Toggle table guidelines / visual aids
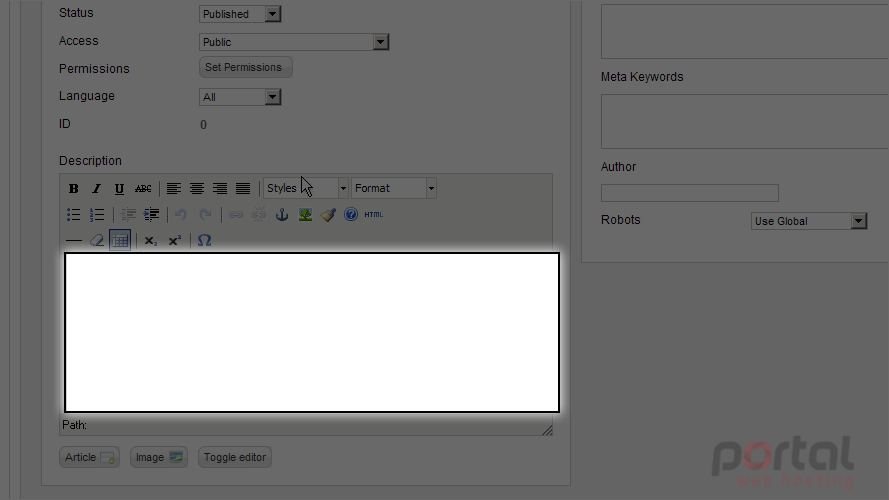 pos(120,240)
